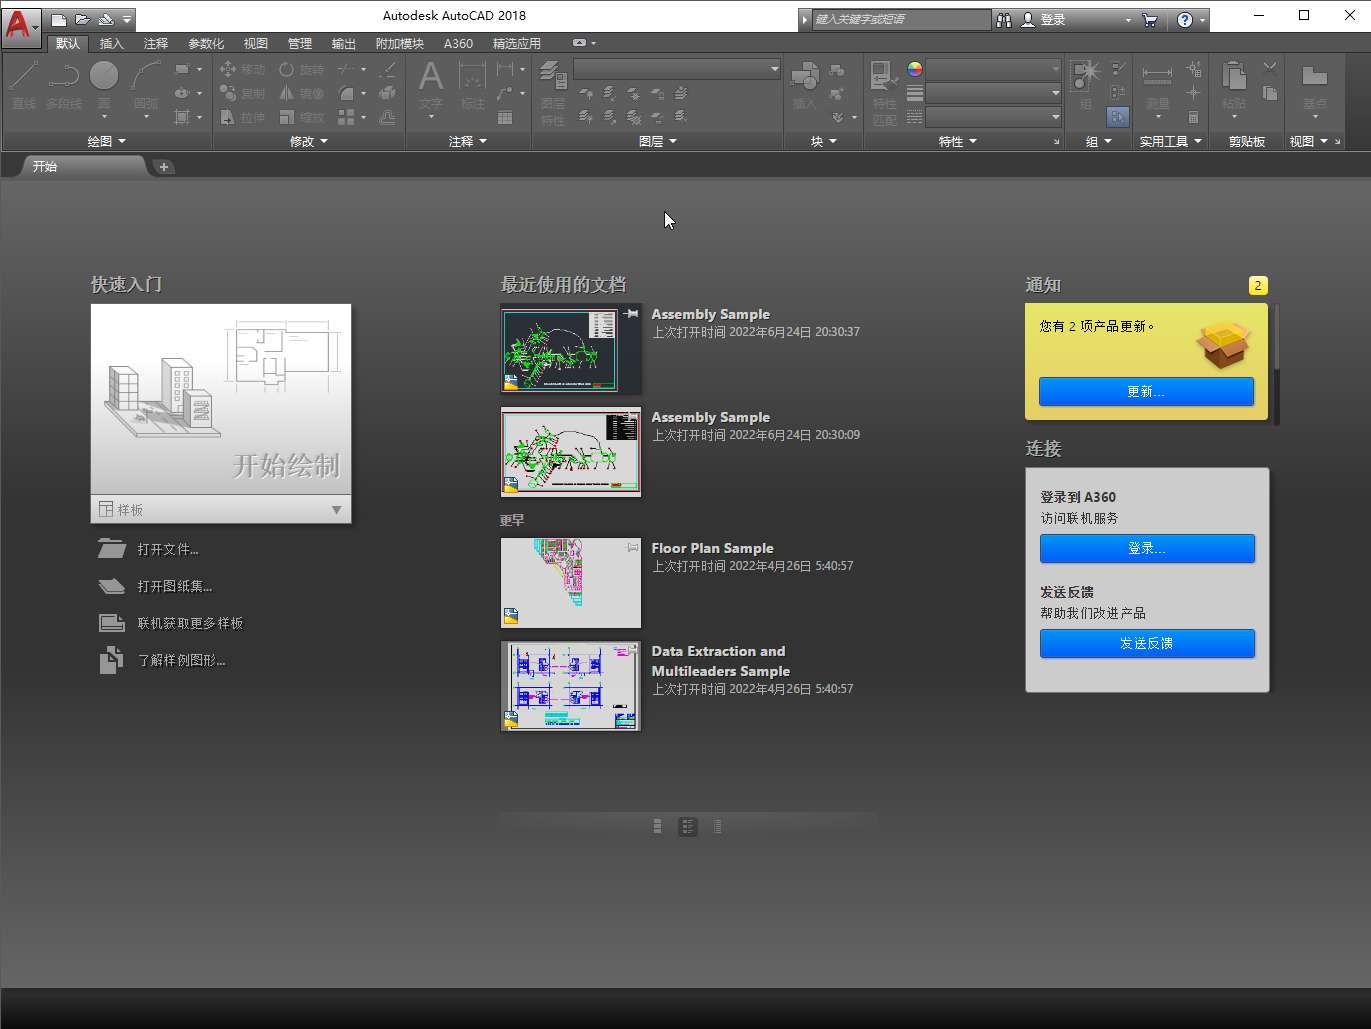The width and height of the screenshot is (1371, 1029).
Task: Select the 直线 (Line) tool
Action: [x=24, y=85]
